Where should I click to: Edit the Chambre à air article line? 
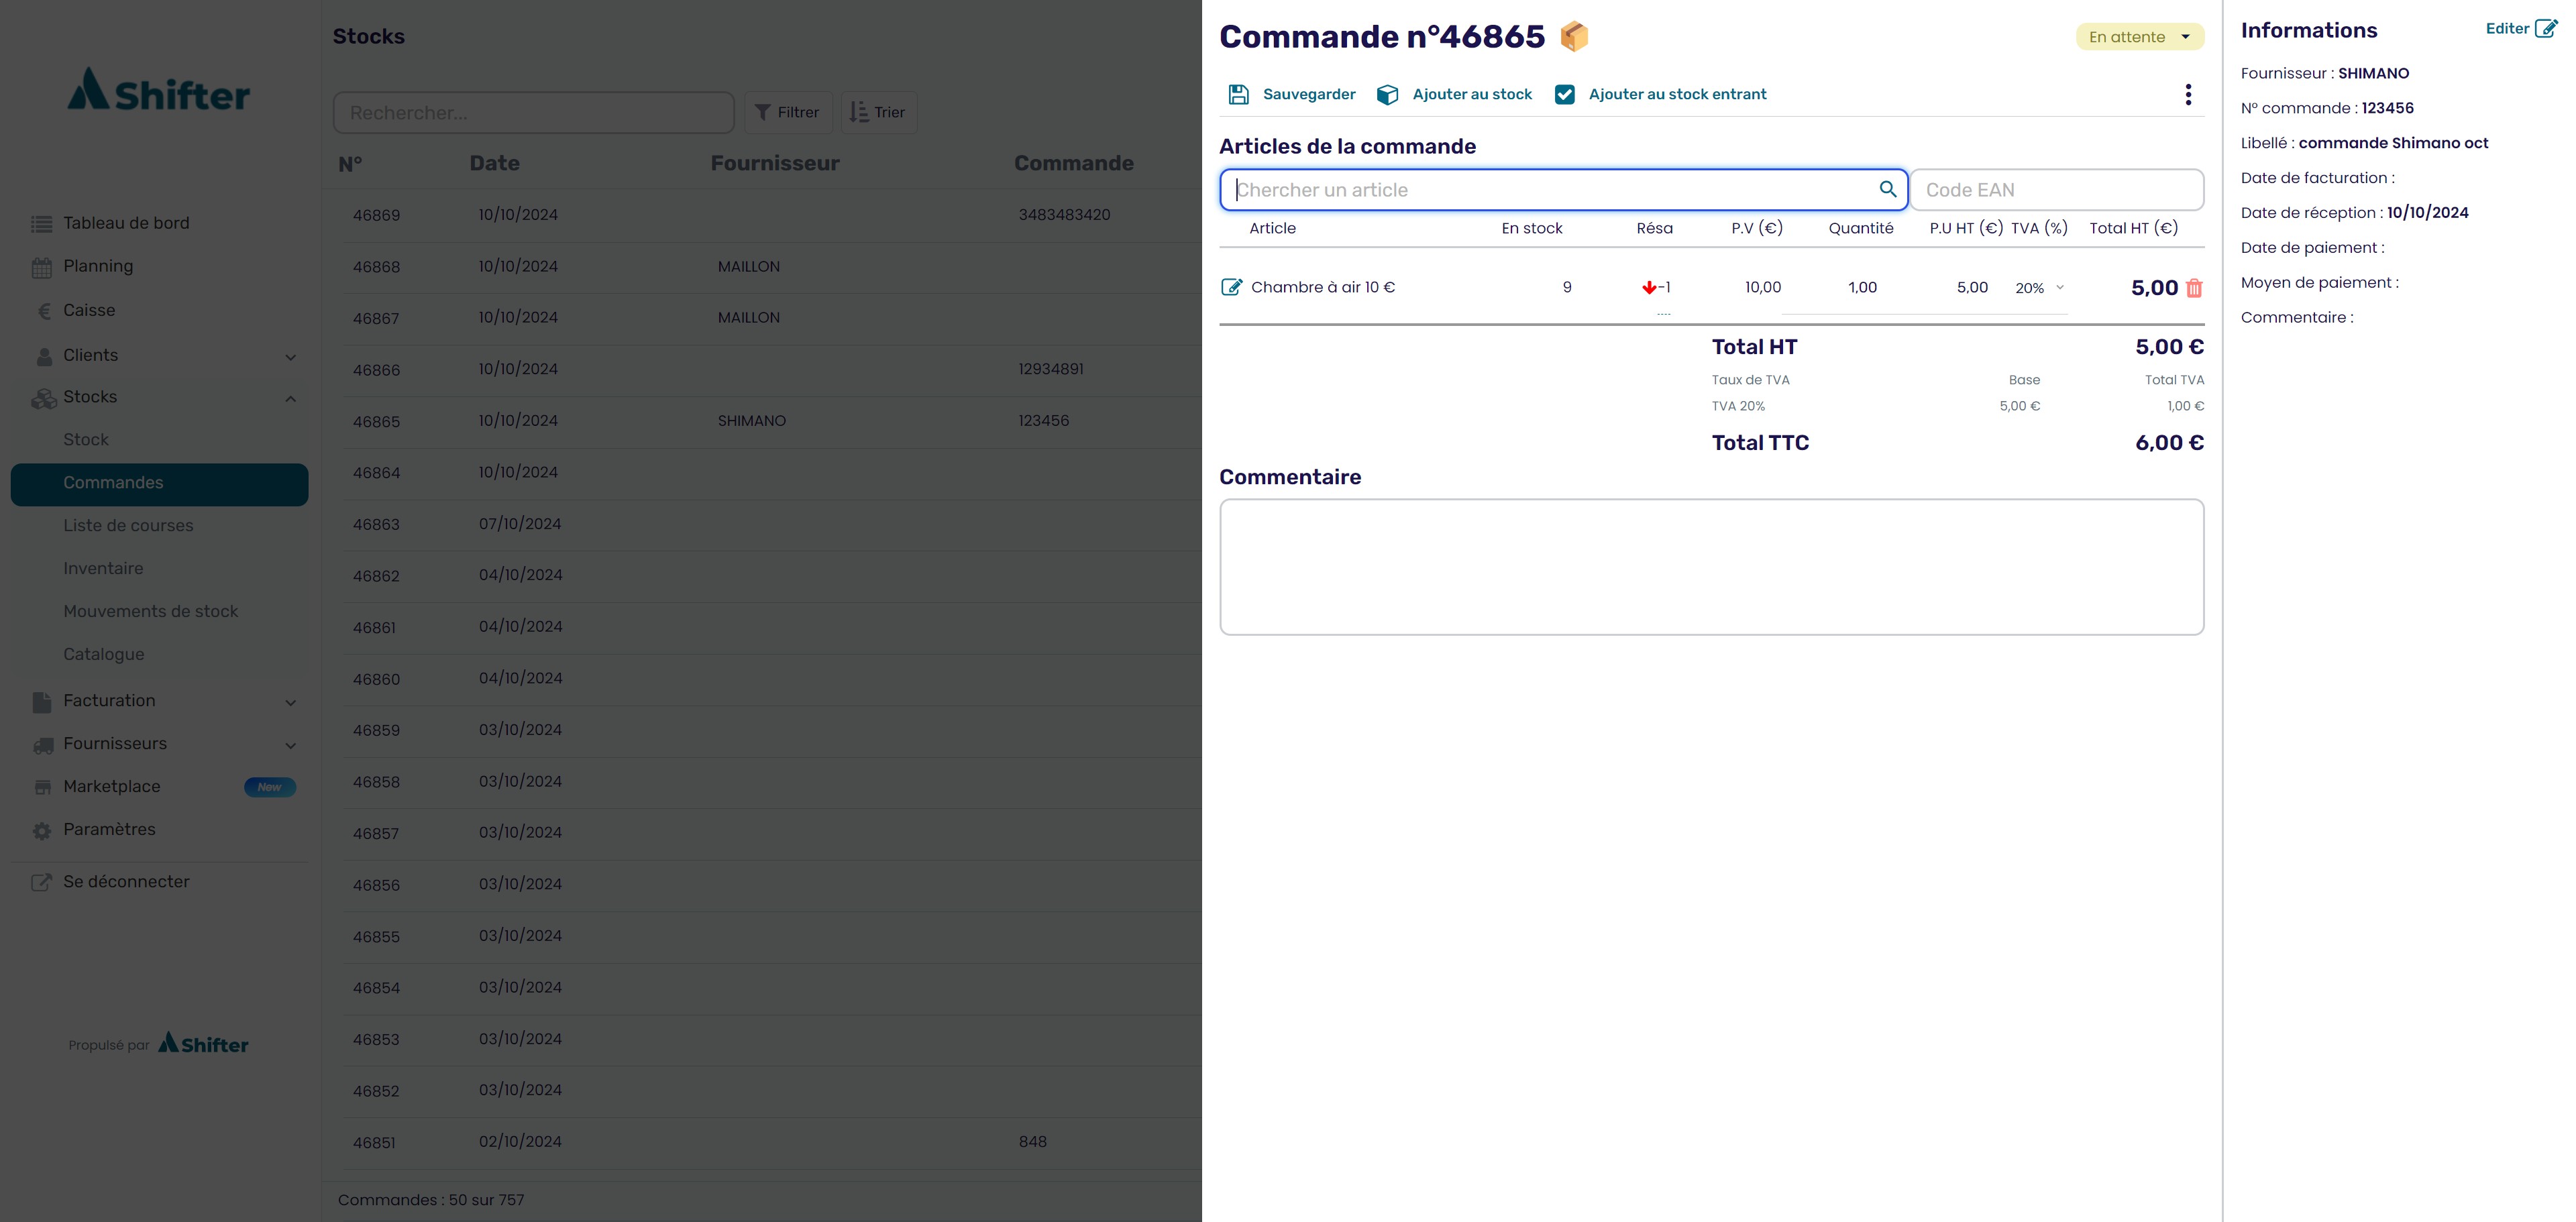click(1231, 287)
